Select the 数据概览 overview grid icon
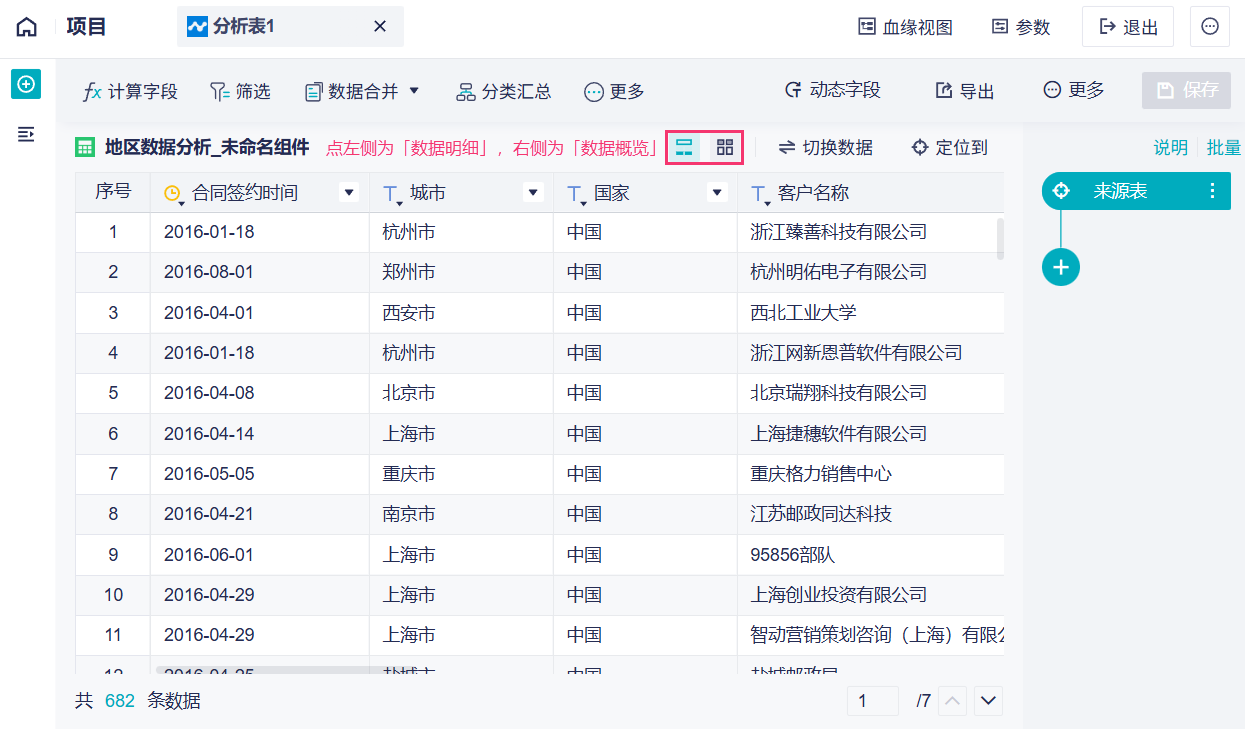 pos(725,148)
